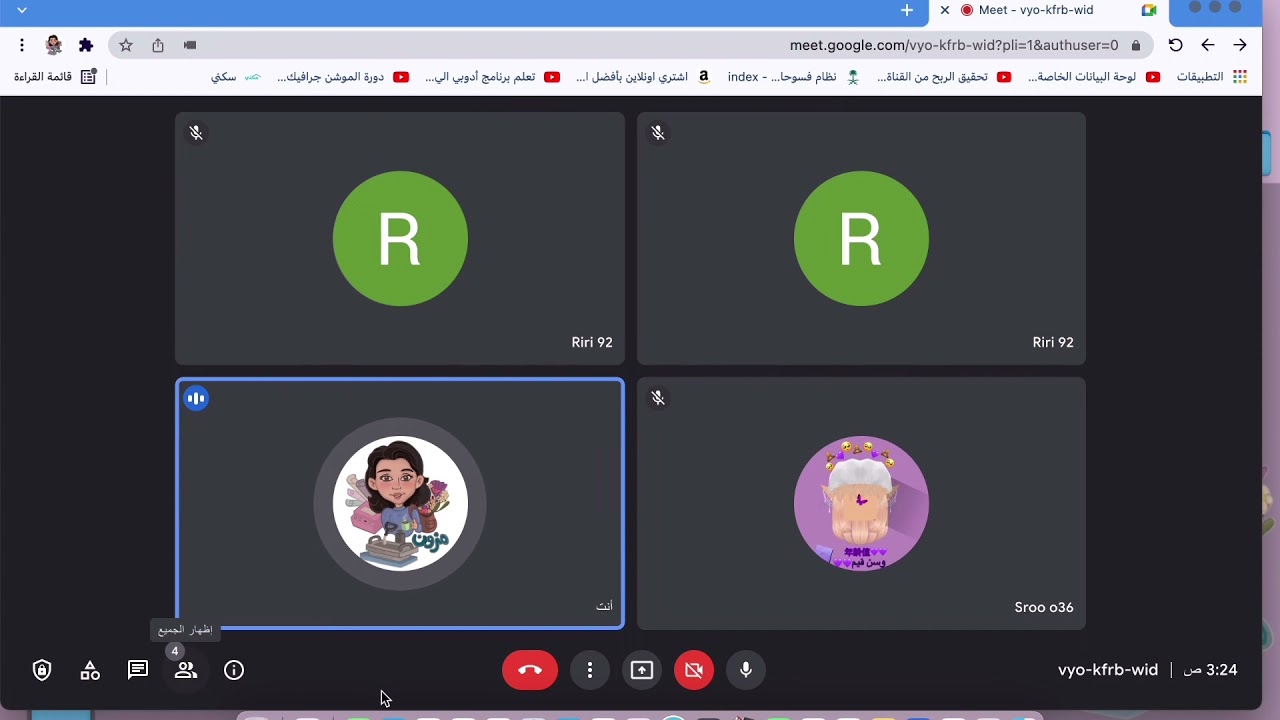Click the muted mic icon on Sroo o36
The height and width of the screenshot is (720, 1280).
point(658,398)
